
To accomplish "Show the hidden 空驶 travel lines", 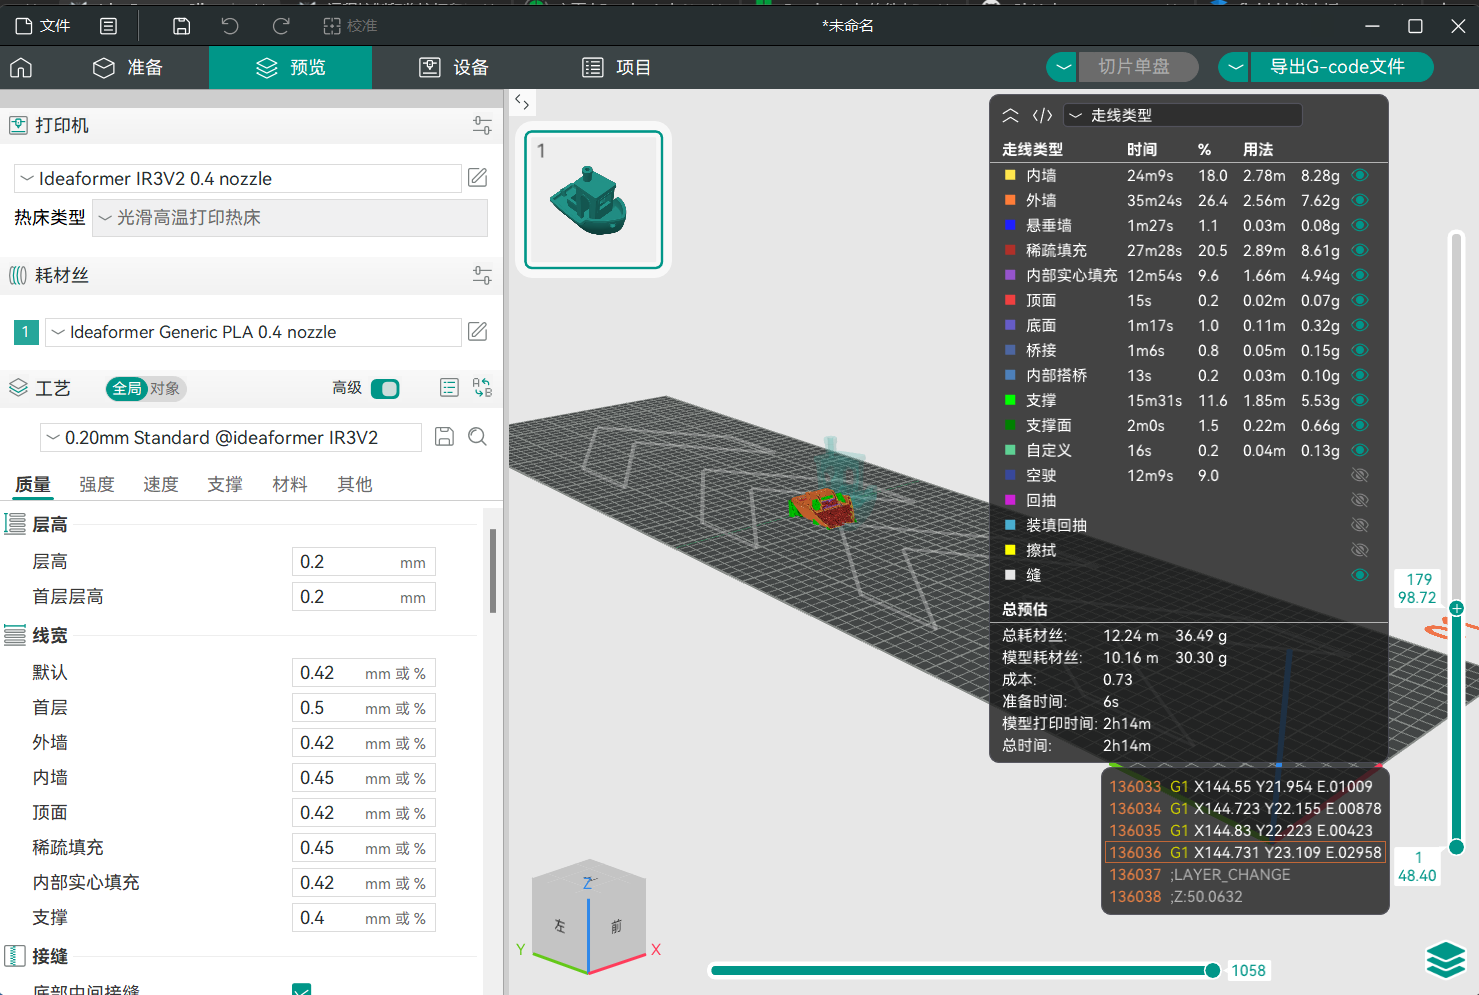I will click(1360, 475).
